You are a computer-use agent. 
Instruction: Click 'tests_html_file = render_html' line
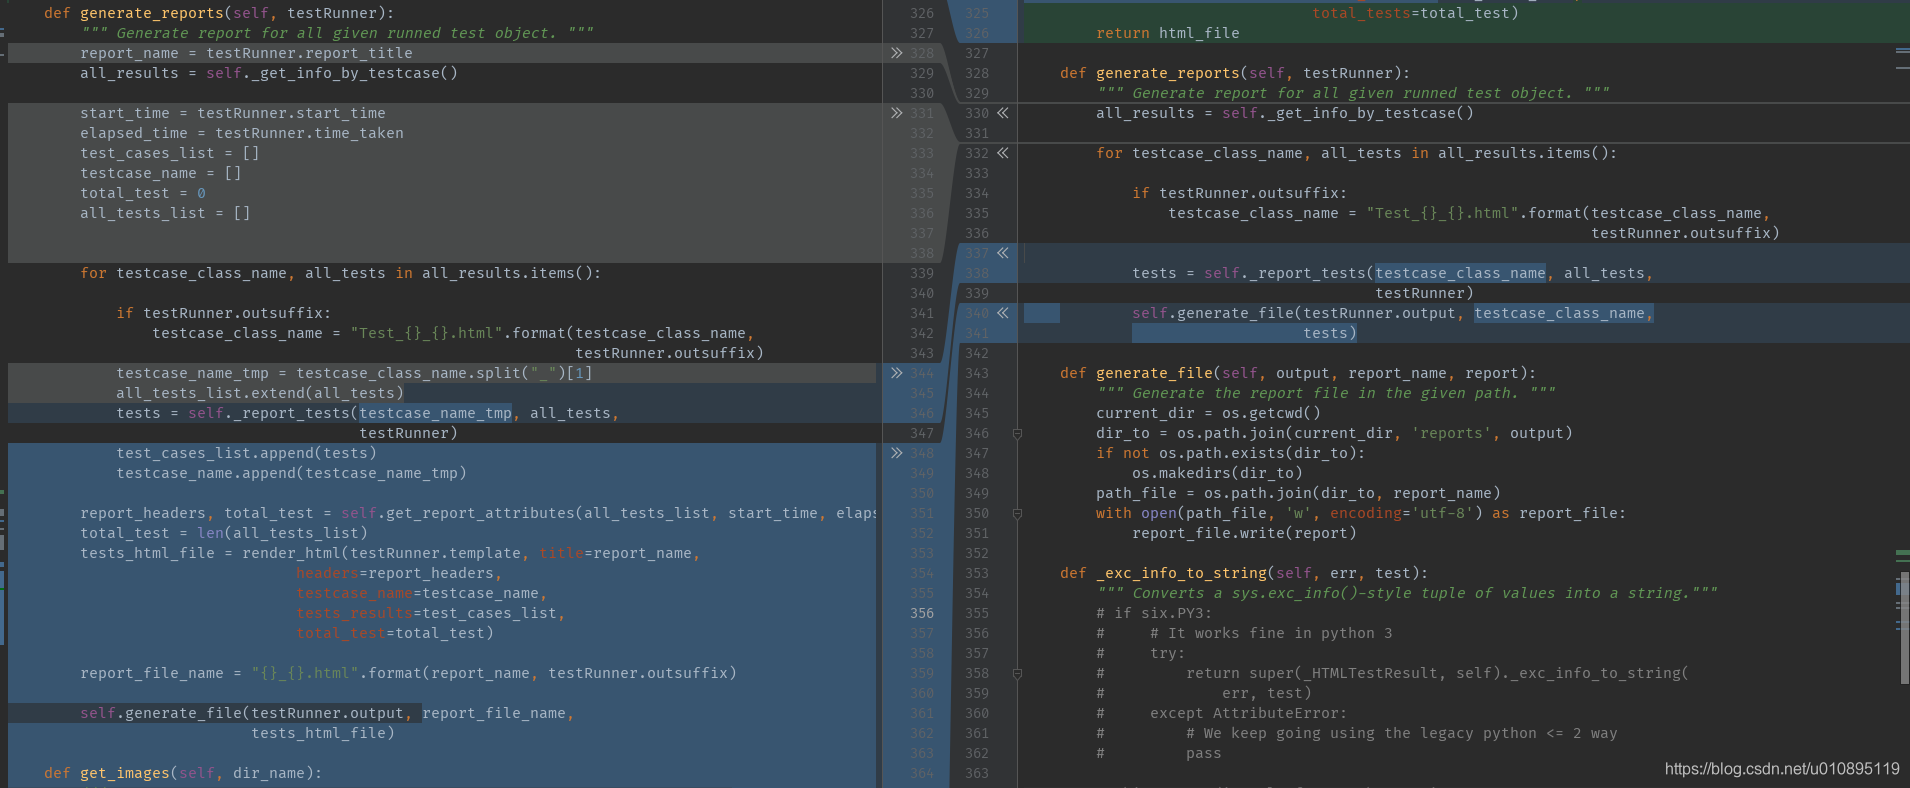tap(390, 553)
